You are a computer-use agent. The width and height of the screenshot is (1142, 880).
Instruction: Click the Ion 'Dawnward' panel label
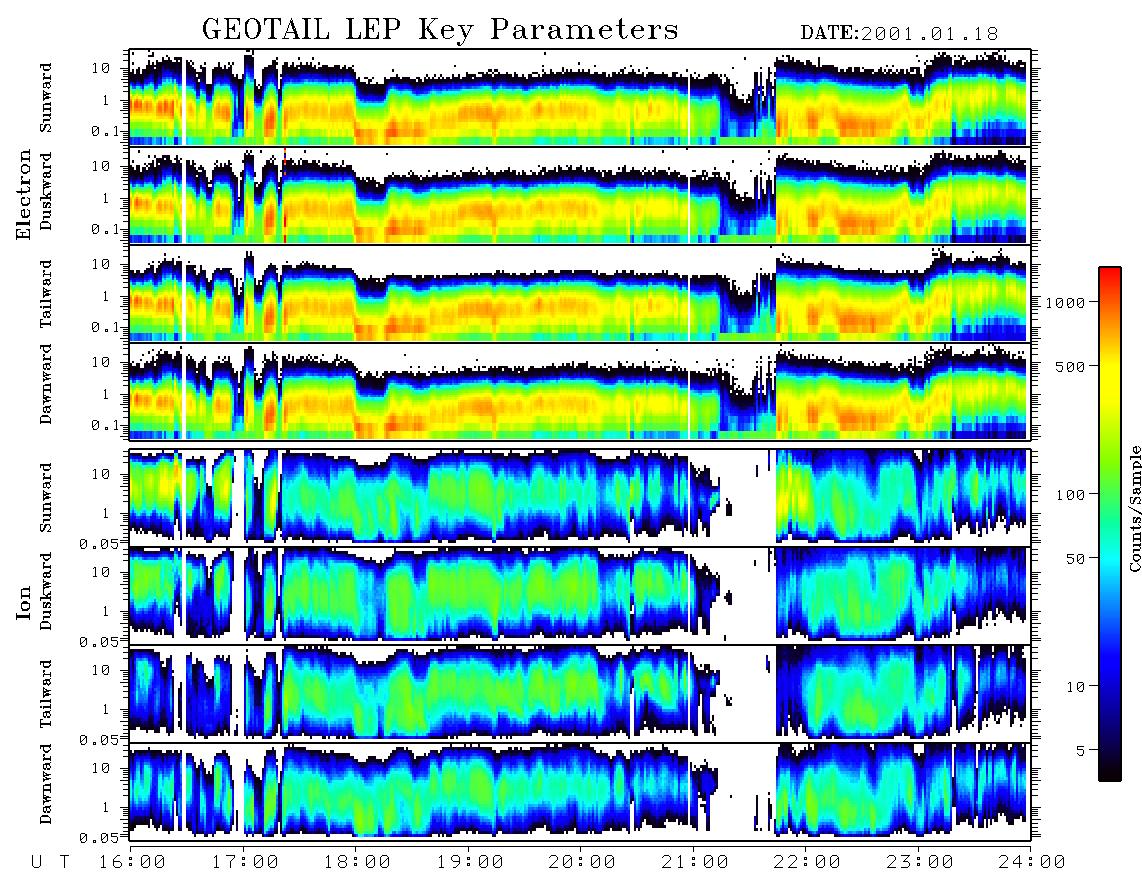click(46, 783)
